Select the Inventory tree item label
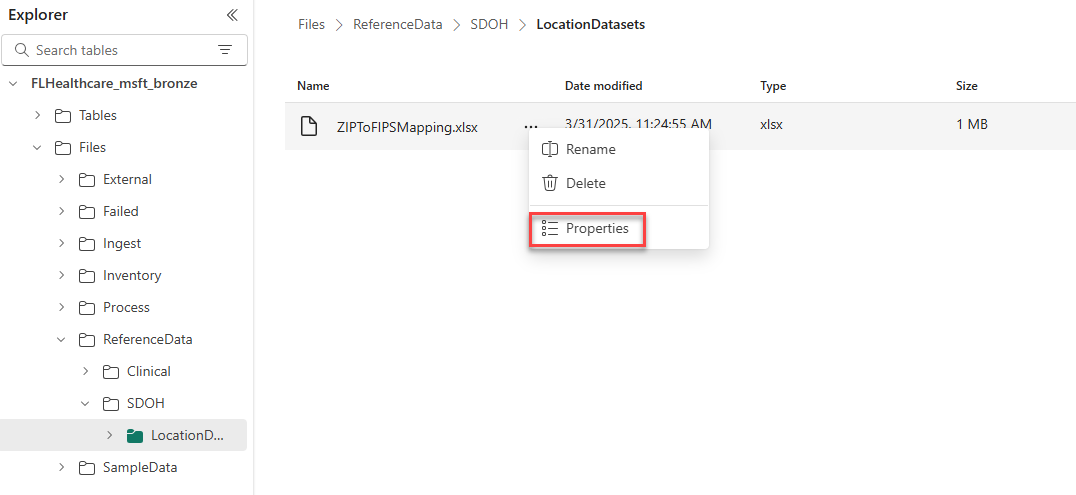Viewport: 1076px width, 495px height. click(x=132, y=275)
